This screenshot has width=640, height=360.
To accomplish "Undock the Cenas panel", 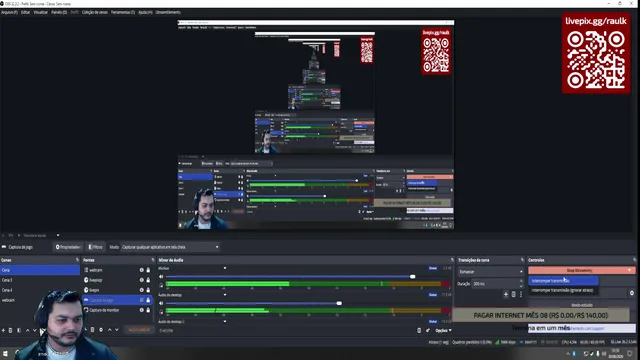I will 77,260.
